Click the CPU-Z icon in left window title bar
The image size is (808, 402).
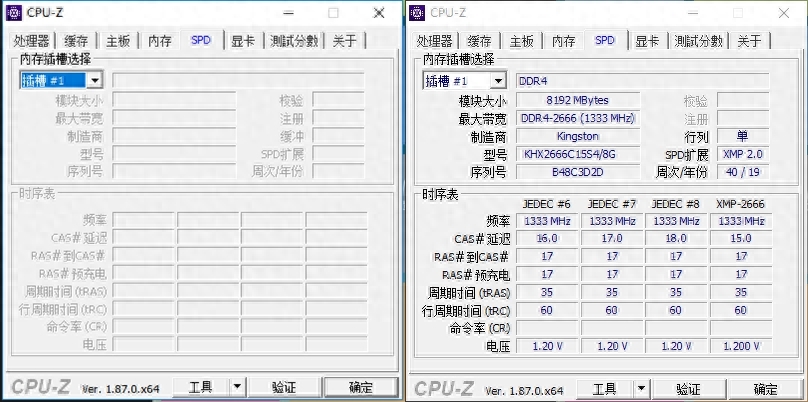click(x=14, y=13)
